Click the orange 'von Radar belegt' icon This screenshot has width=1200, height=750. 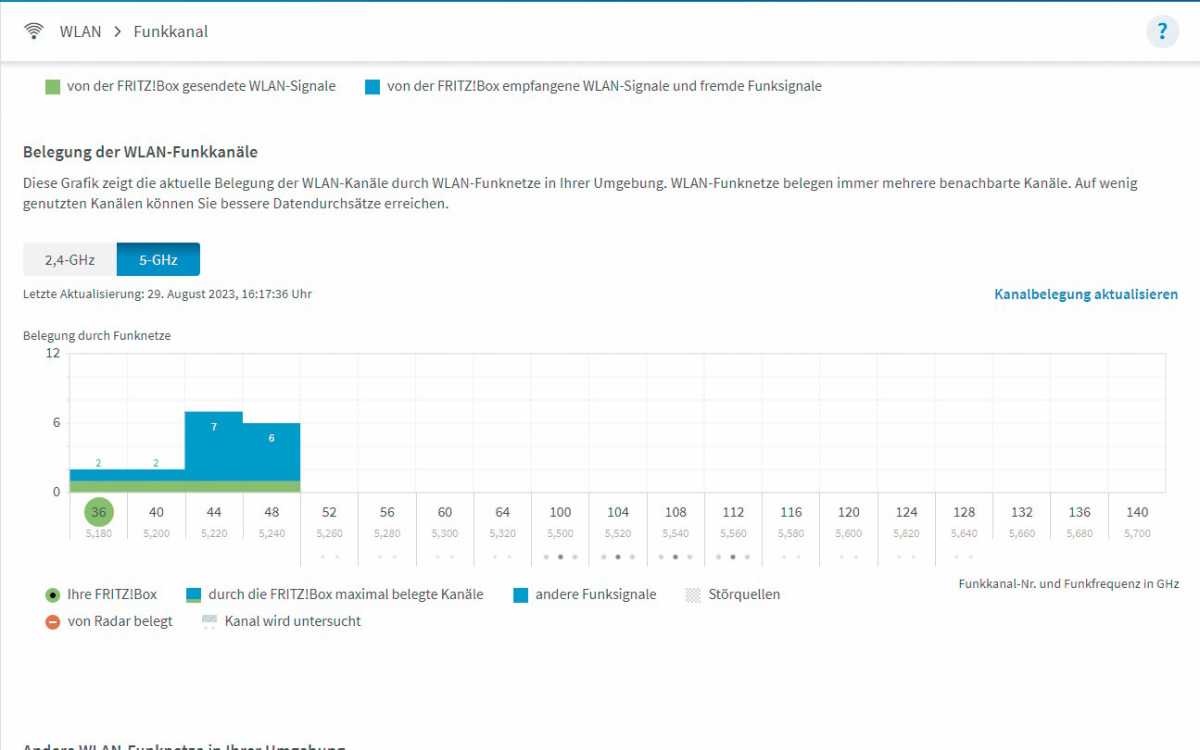click(x=53, y=622)
